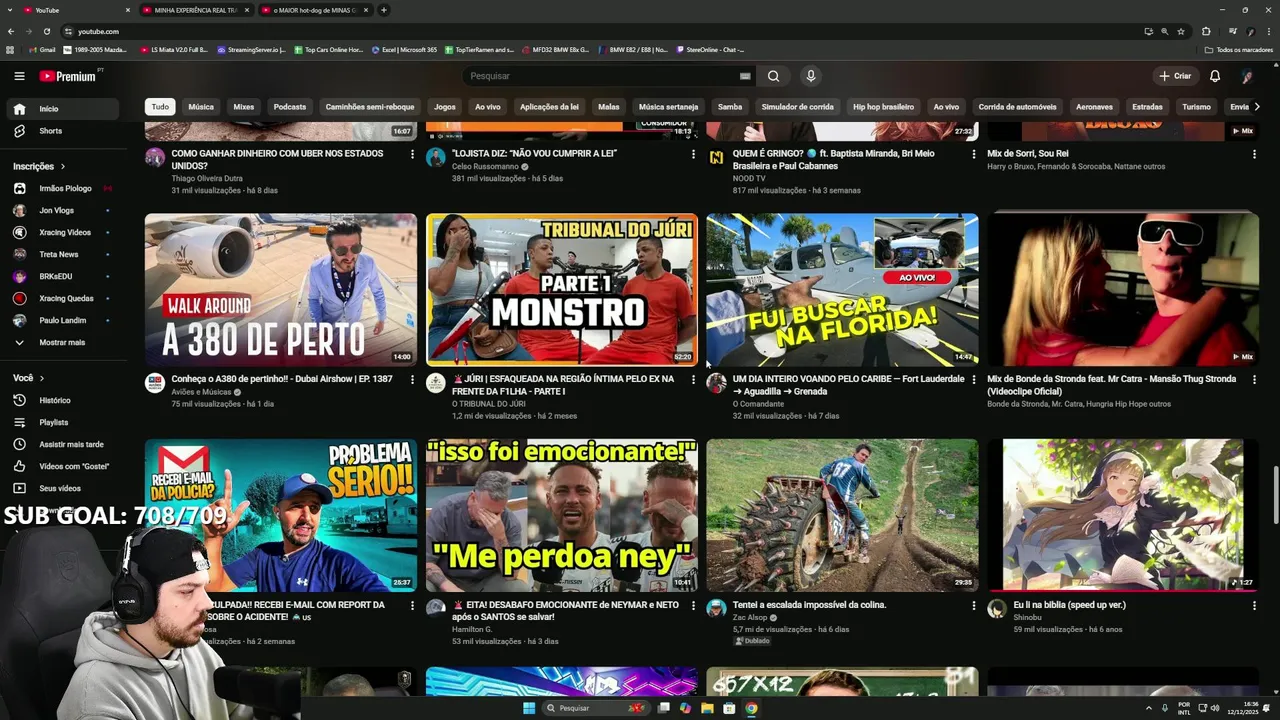Image resolution: width=1280 pixels, height=720 pixels.
Task: Open O Comandante channel avatar
Action: coord(716,383)
